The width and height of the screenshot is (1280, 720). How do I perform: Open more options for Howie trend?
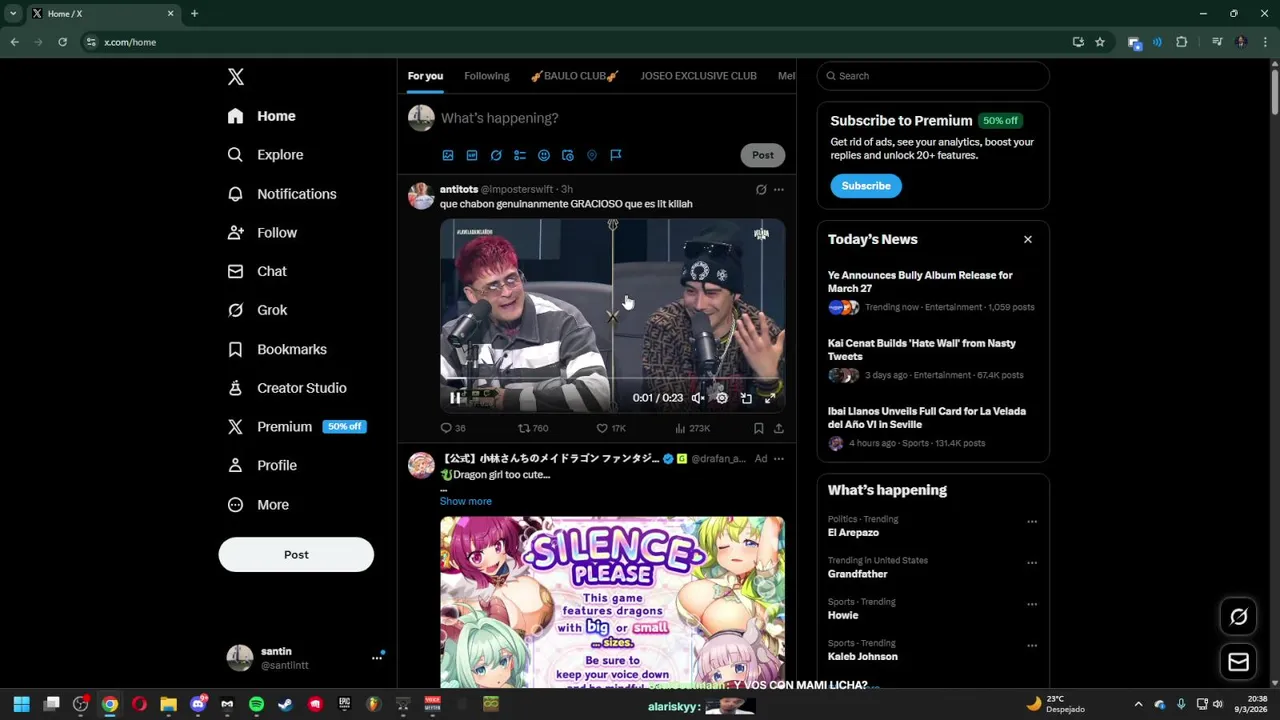[1032, 605]
